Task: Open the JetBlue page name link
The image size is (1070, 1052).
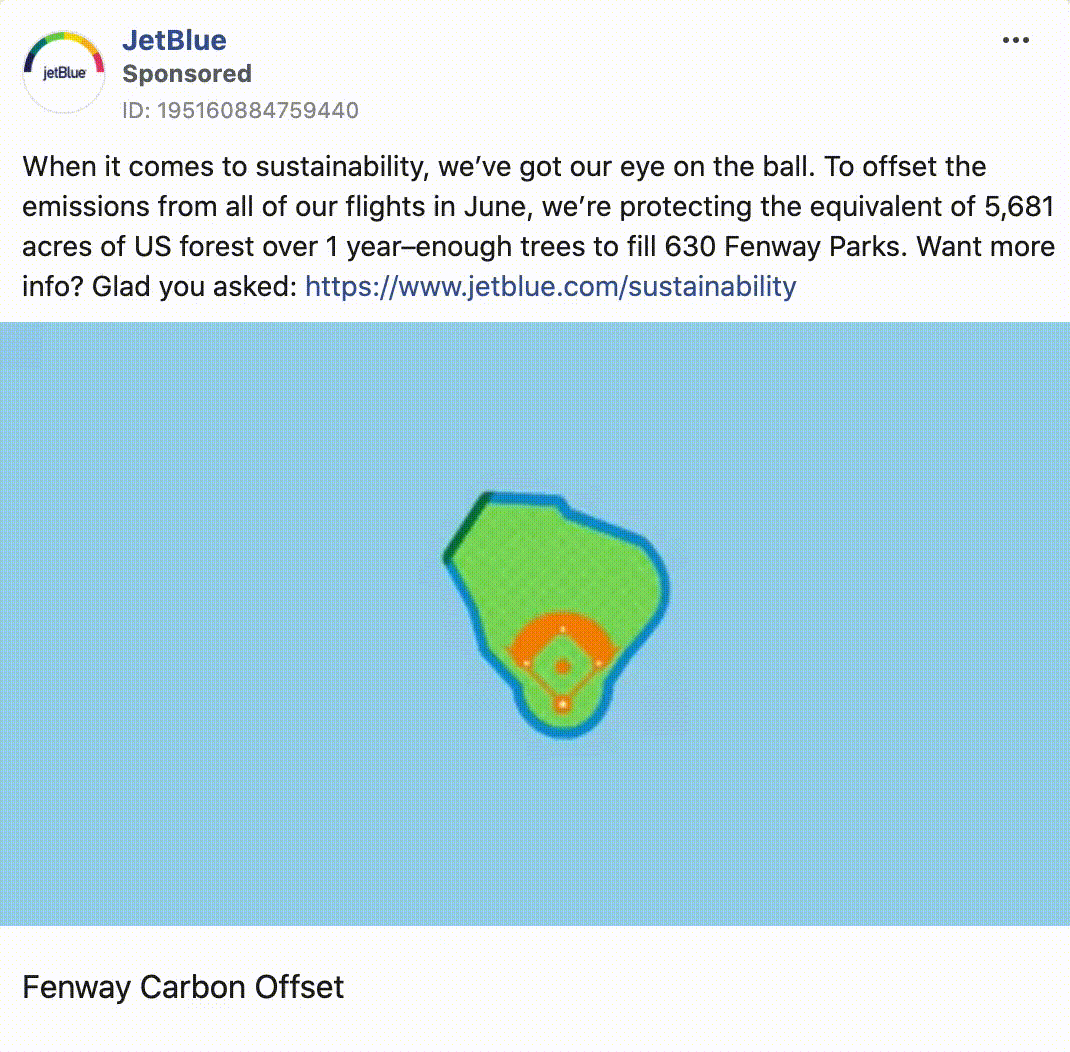Action: point(174,40)
